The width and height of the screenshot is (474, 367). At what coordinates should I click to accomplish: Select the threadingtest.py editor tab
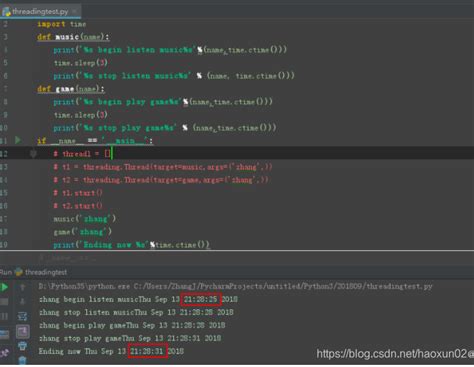pyautogui.click(x=40, y=12)
